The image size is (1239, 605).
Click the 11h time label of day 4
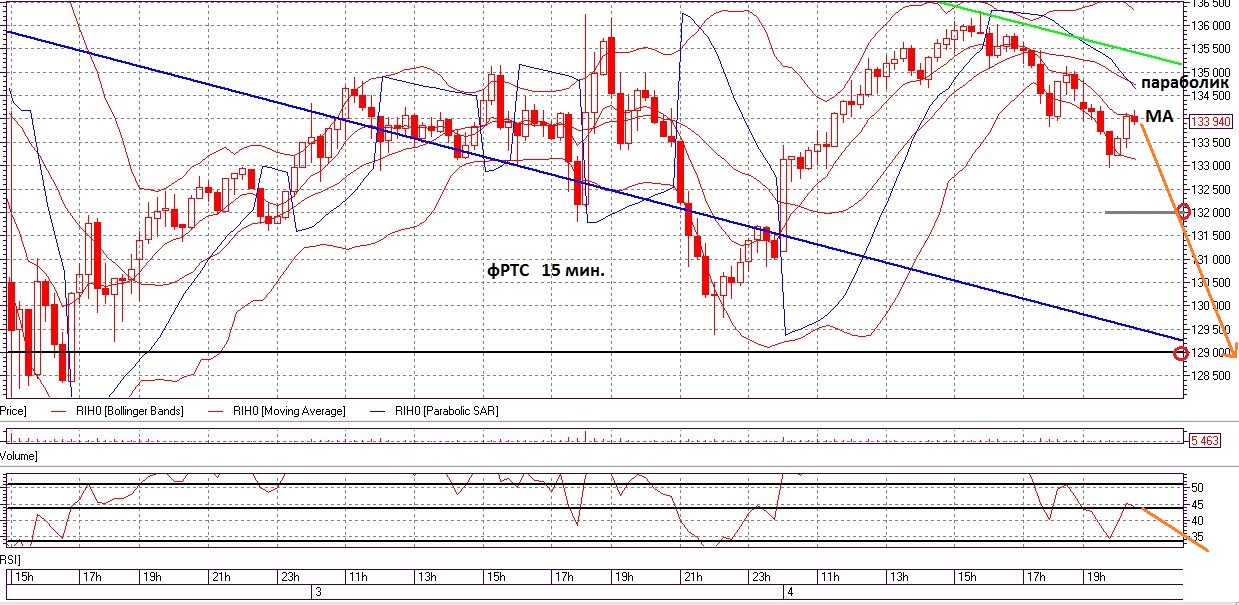[x=830, y=578]
